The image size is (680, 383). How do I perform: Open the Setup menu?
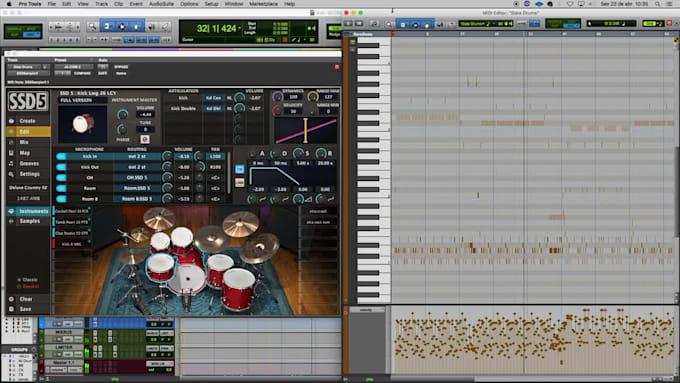click(x=212, y=4)
